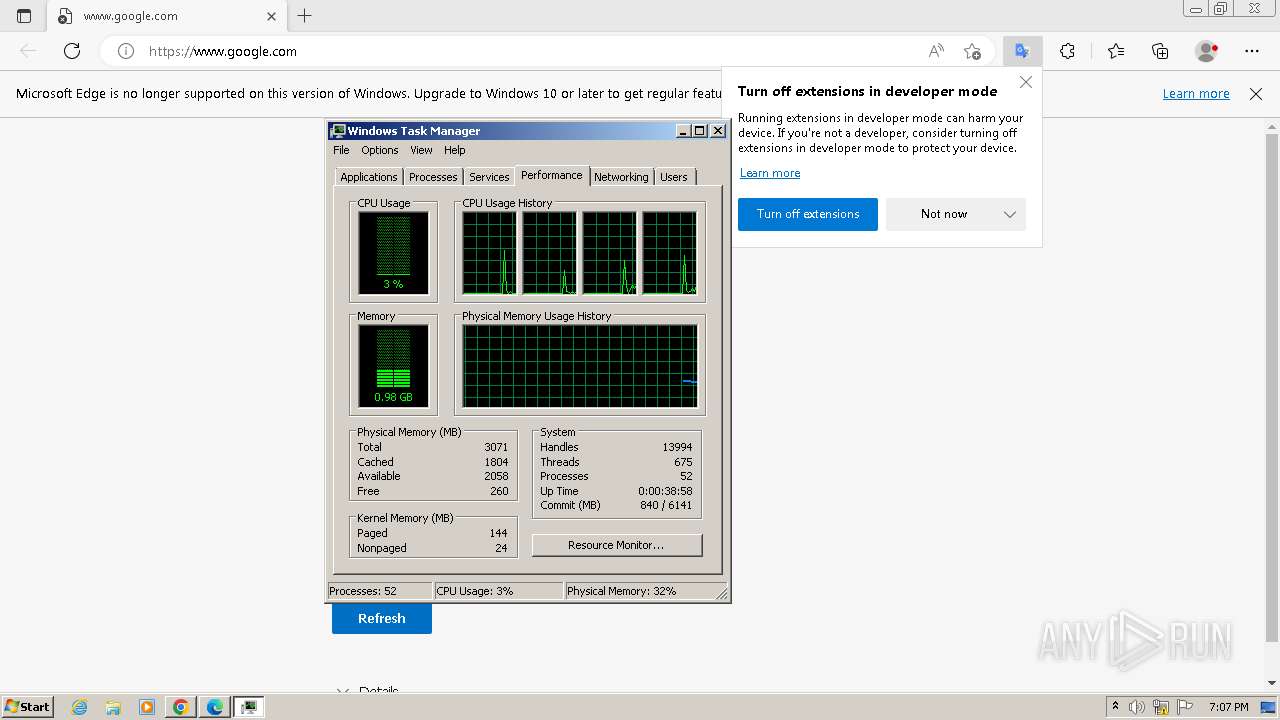Click the CPU Usage 3 % meter
Viewport: 1280px width, 720px height.
[393, 253]
